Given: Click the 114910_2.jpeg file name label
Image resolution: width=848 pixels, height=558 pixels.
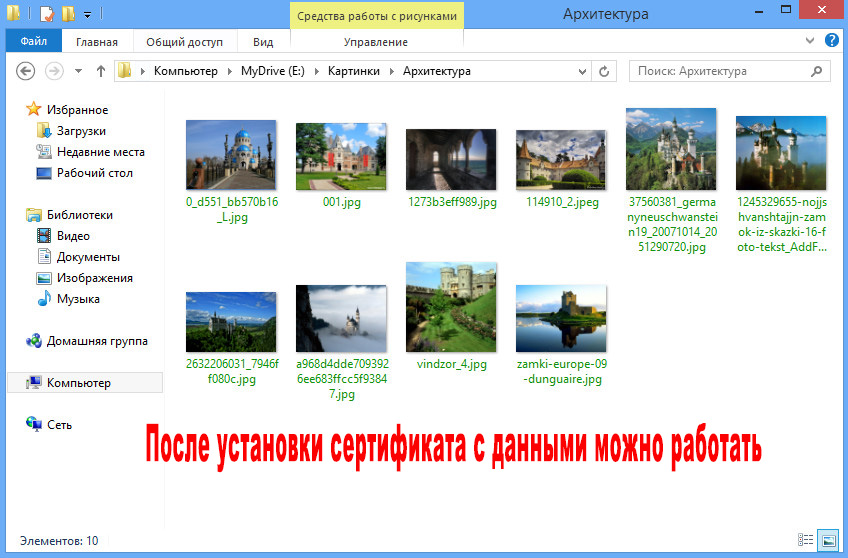Looking at the screenshot, I should coord(562,202).
